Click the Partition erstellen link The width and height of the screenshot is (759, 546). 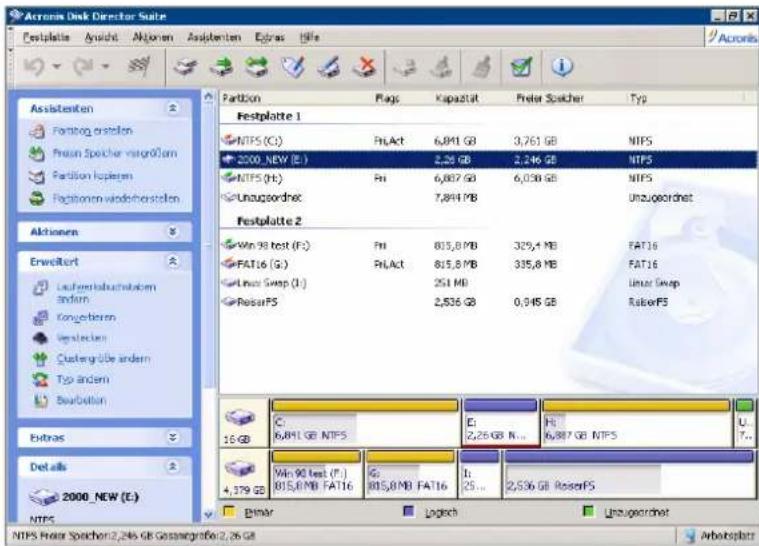click(92, 131)
